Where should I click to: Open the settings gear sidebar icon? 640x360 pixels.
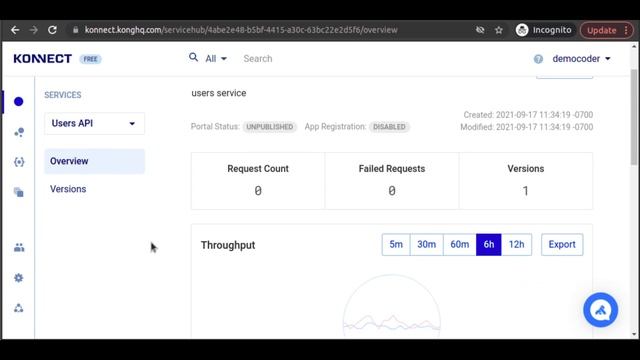[19, 278]
